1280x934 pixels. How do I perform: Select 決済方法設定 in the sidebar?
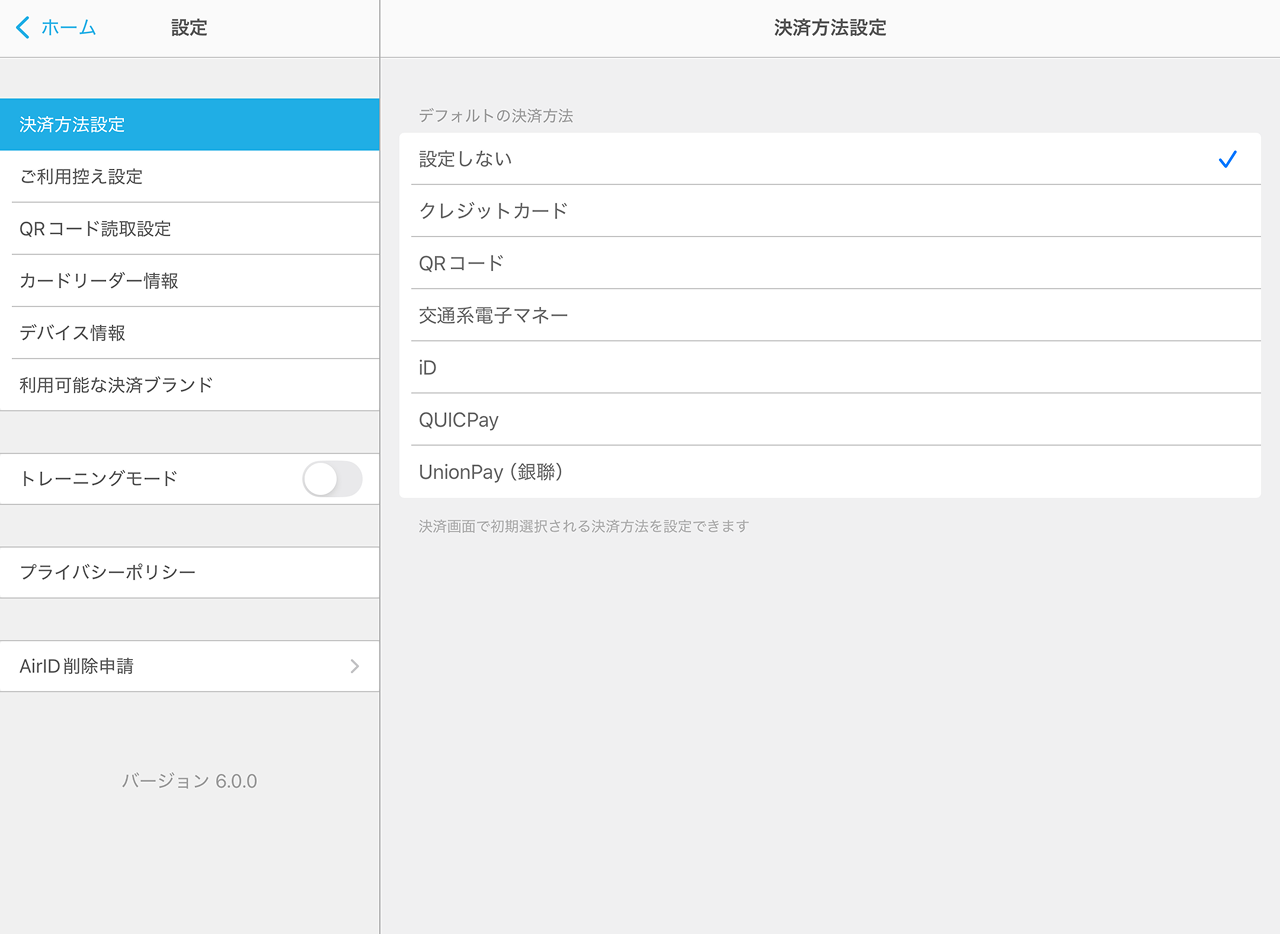coord(189,125)
